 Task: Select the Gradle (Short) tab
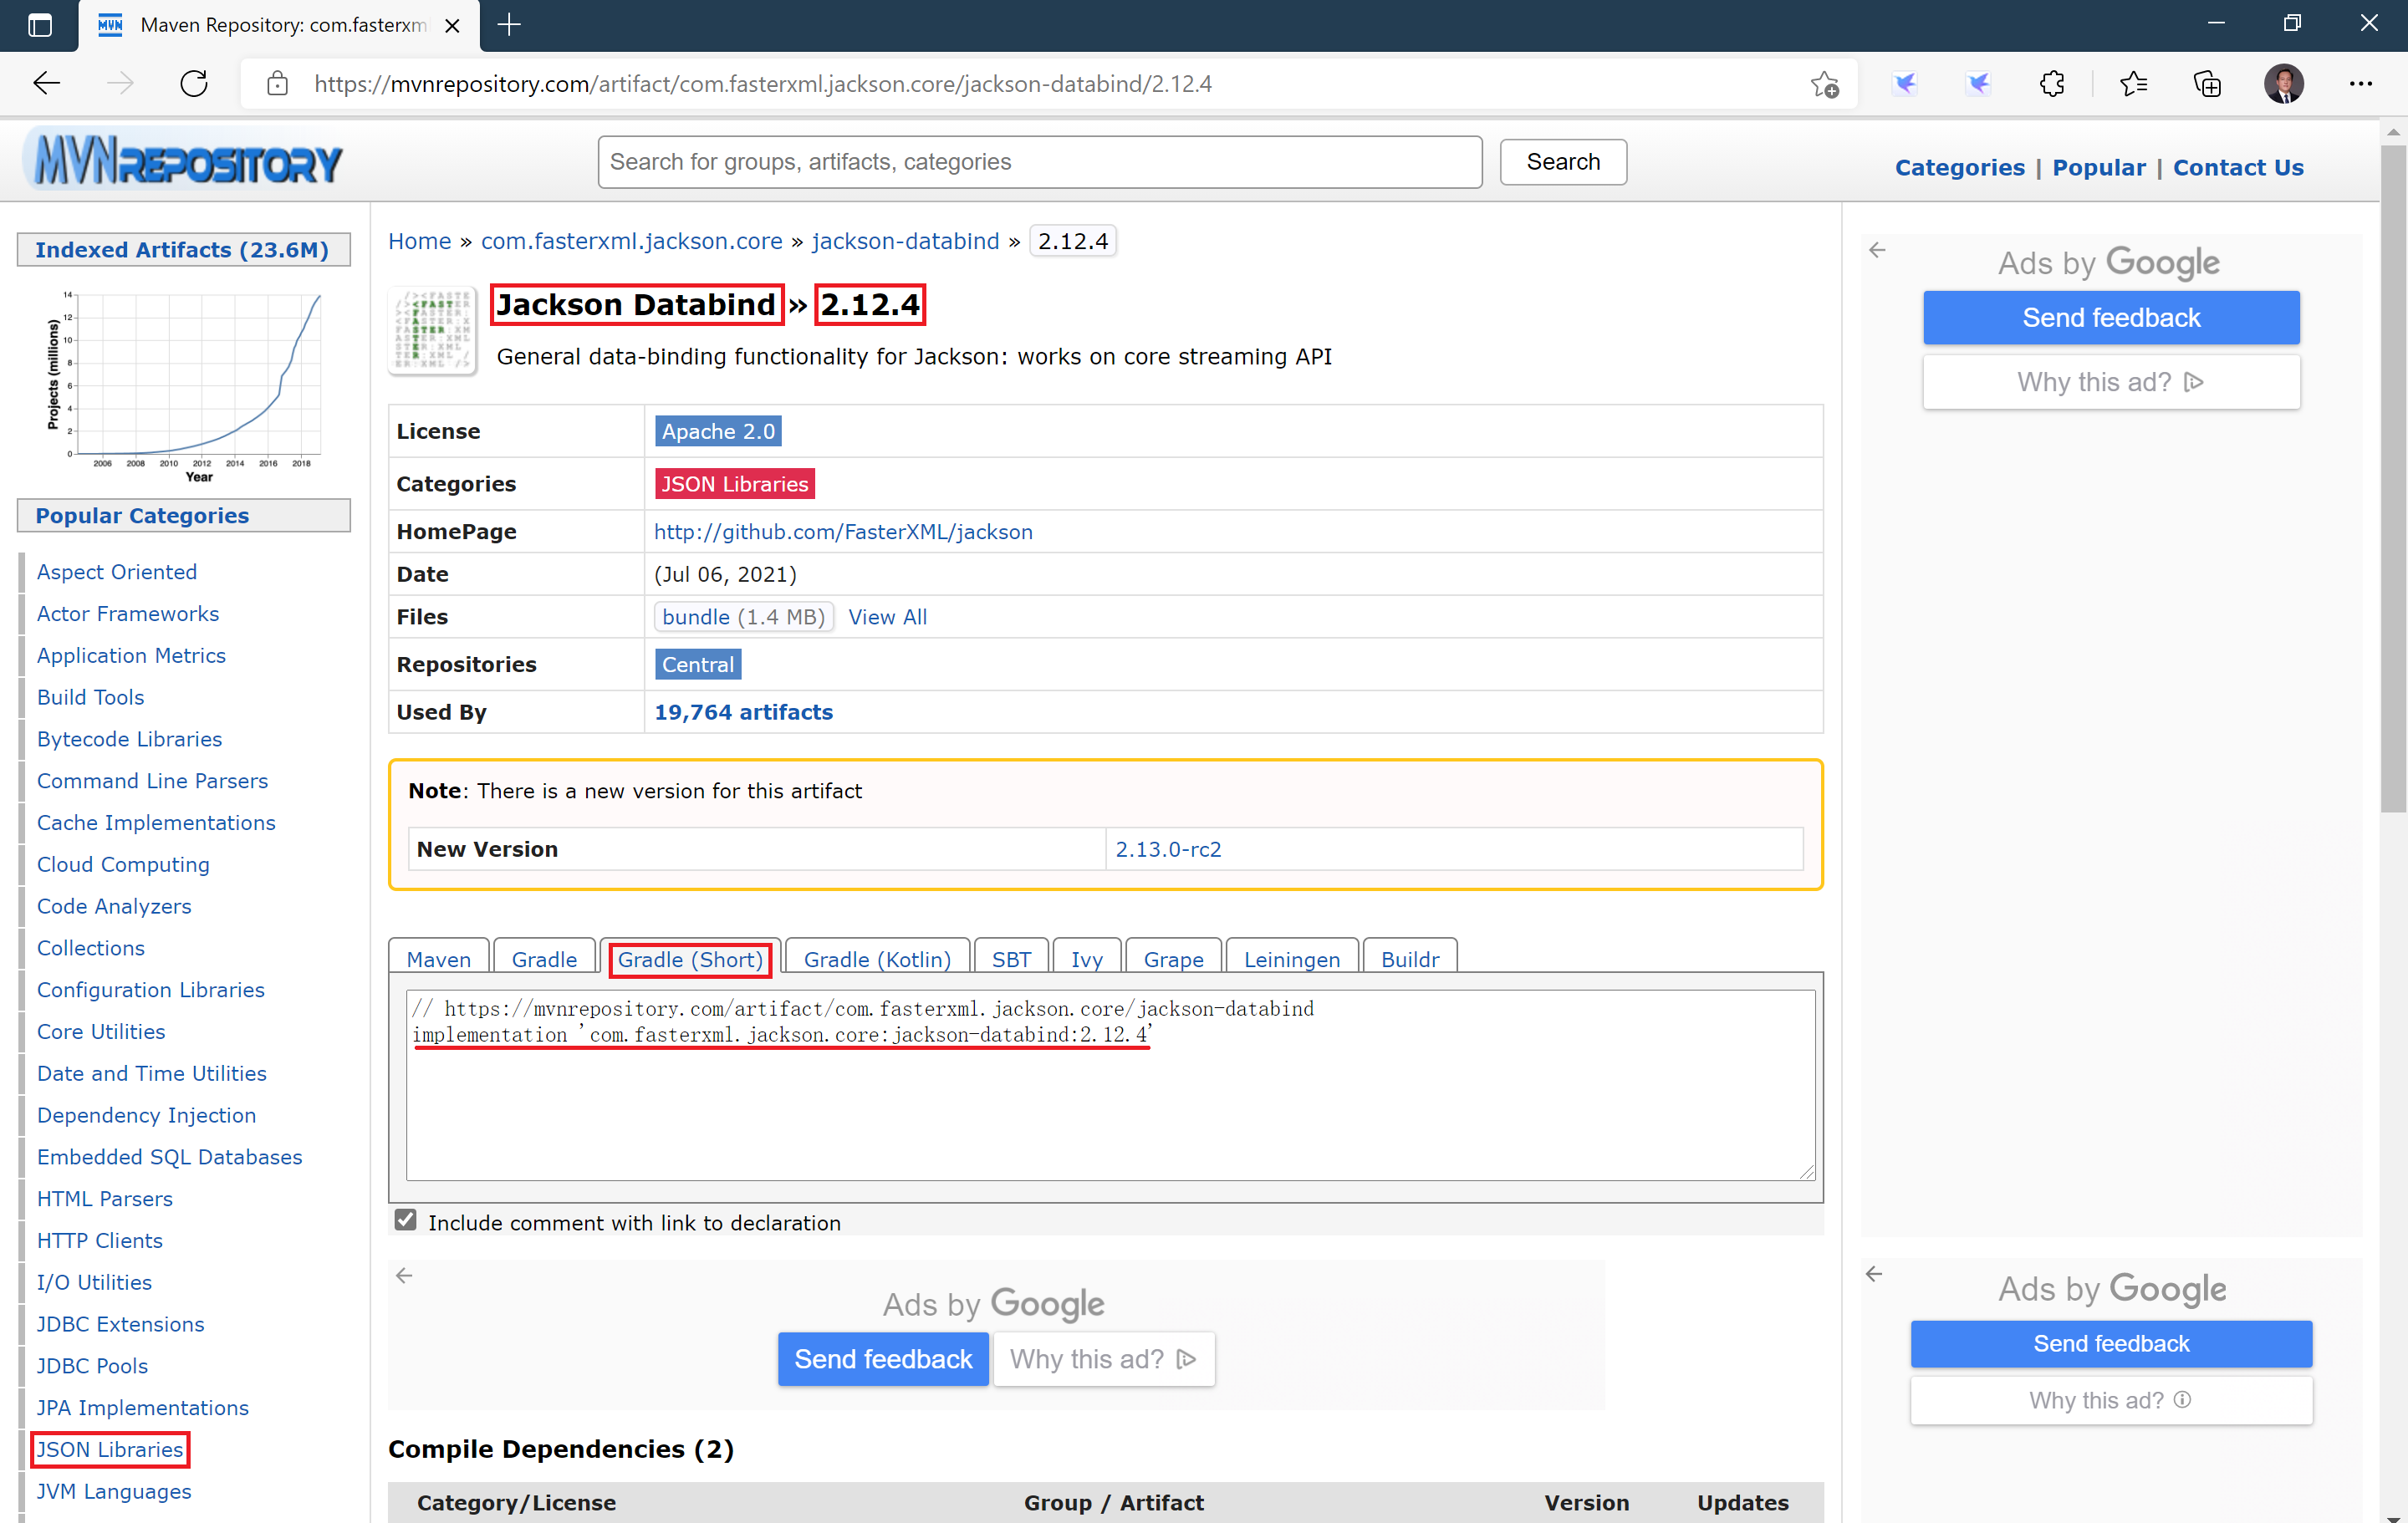pyautogui.click(x=690, y=959)
